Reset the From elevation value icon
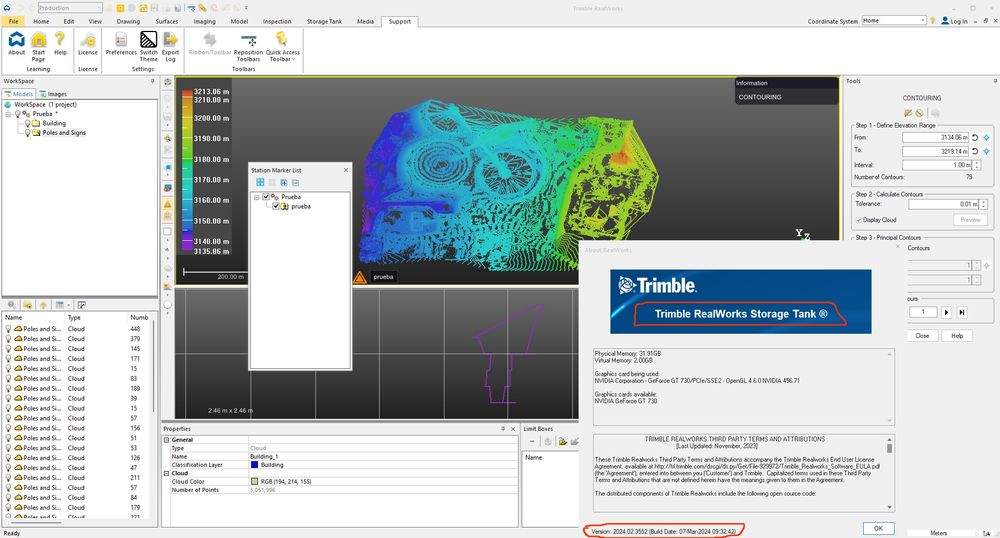This screenshot has width=1000, height=538. click(975, 138)
